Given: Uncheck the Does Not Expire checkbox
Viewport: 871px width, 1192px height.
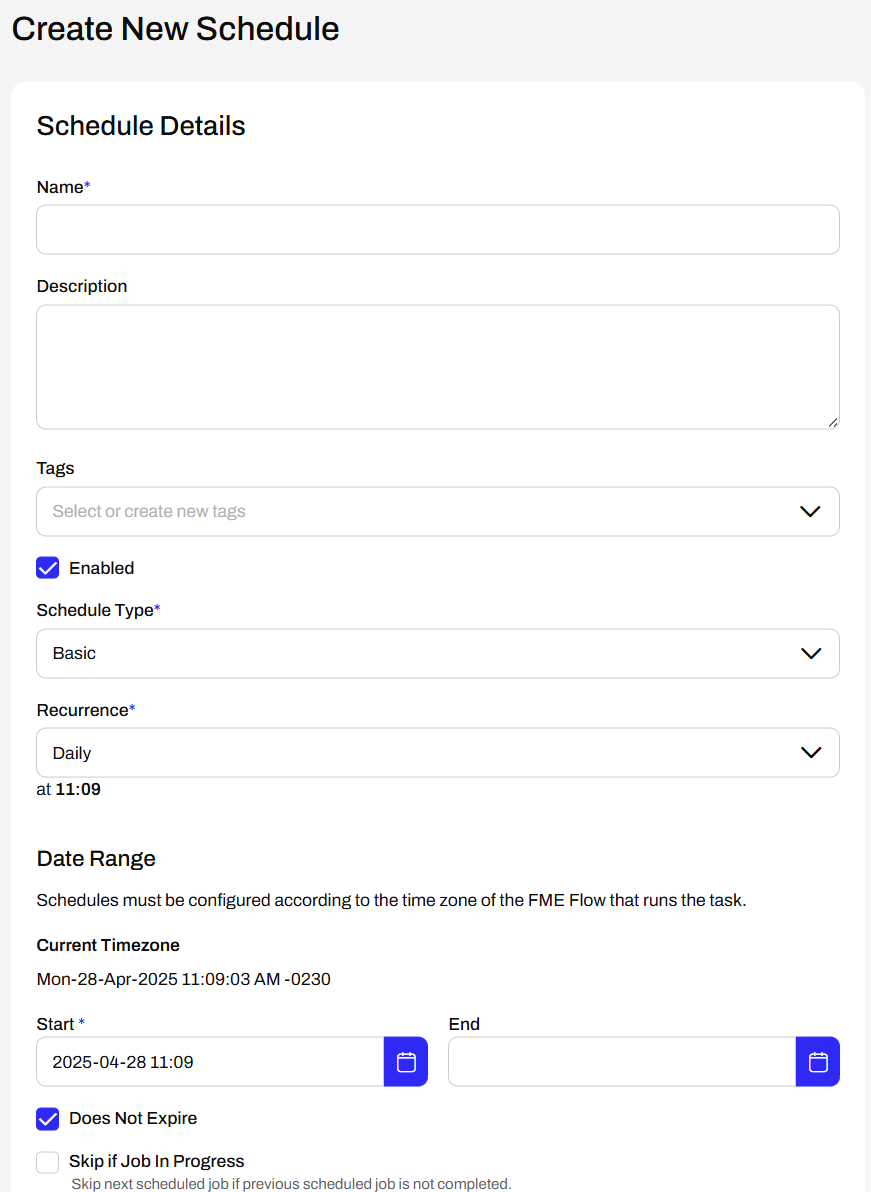Looking at the screenshot, I should tap(48, 1118).
